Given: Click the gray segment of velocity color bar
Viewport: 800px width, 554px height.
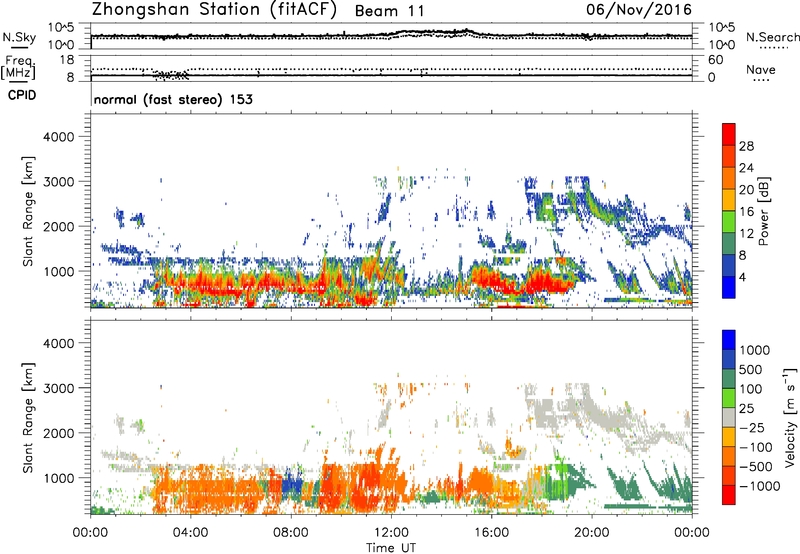Looking at the screenshot, I should click(729, 418).
